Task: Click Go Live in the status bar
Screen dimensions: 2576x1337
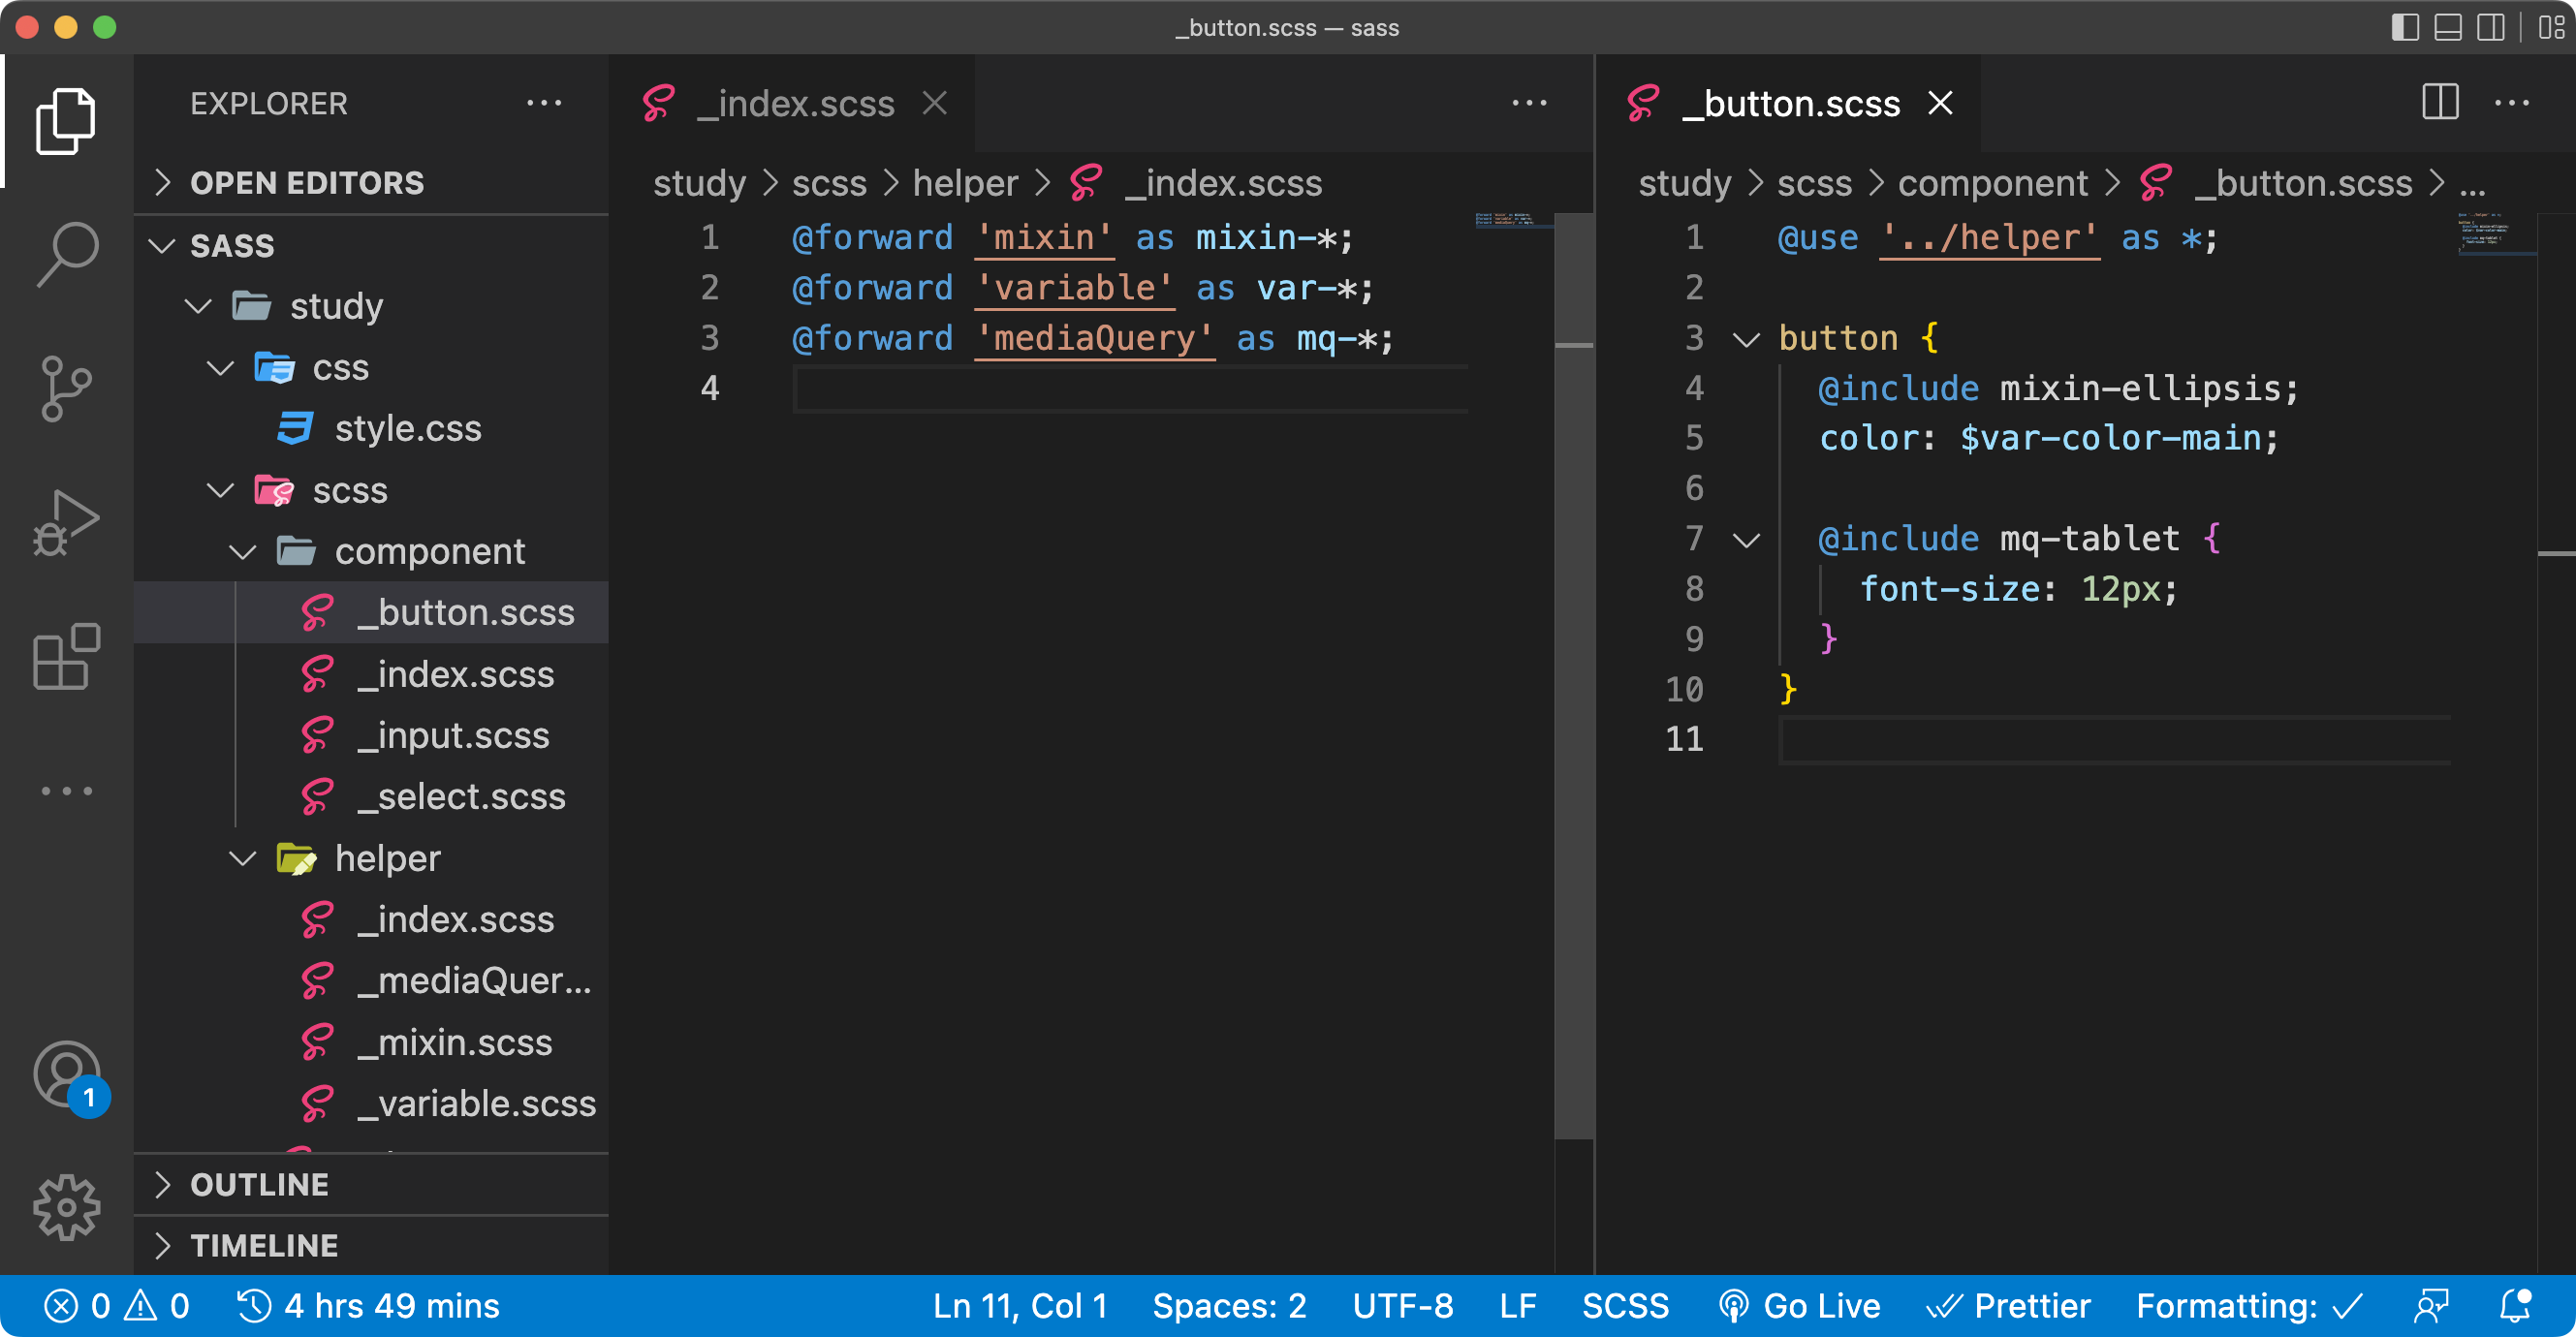Action: pyautogui.click(x=1801, y=1306)
